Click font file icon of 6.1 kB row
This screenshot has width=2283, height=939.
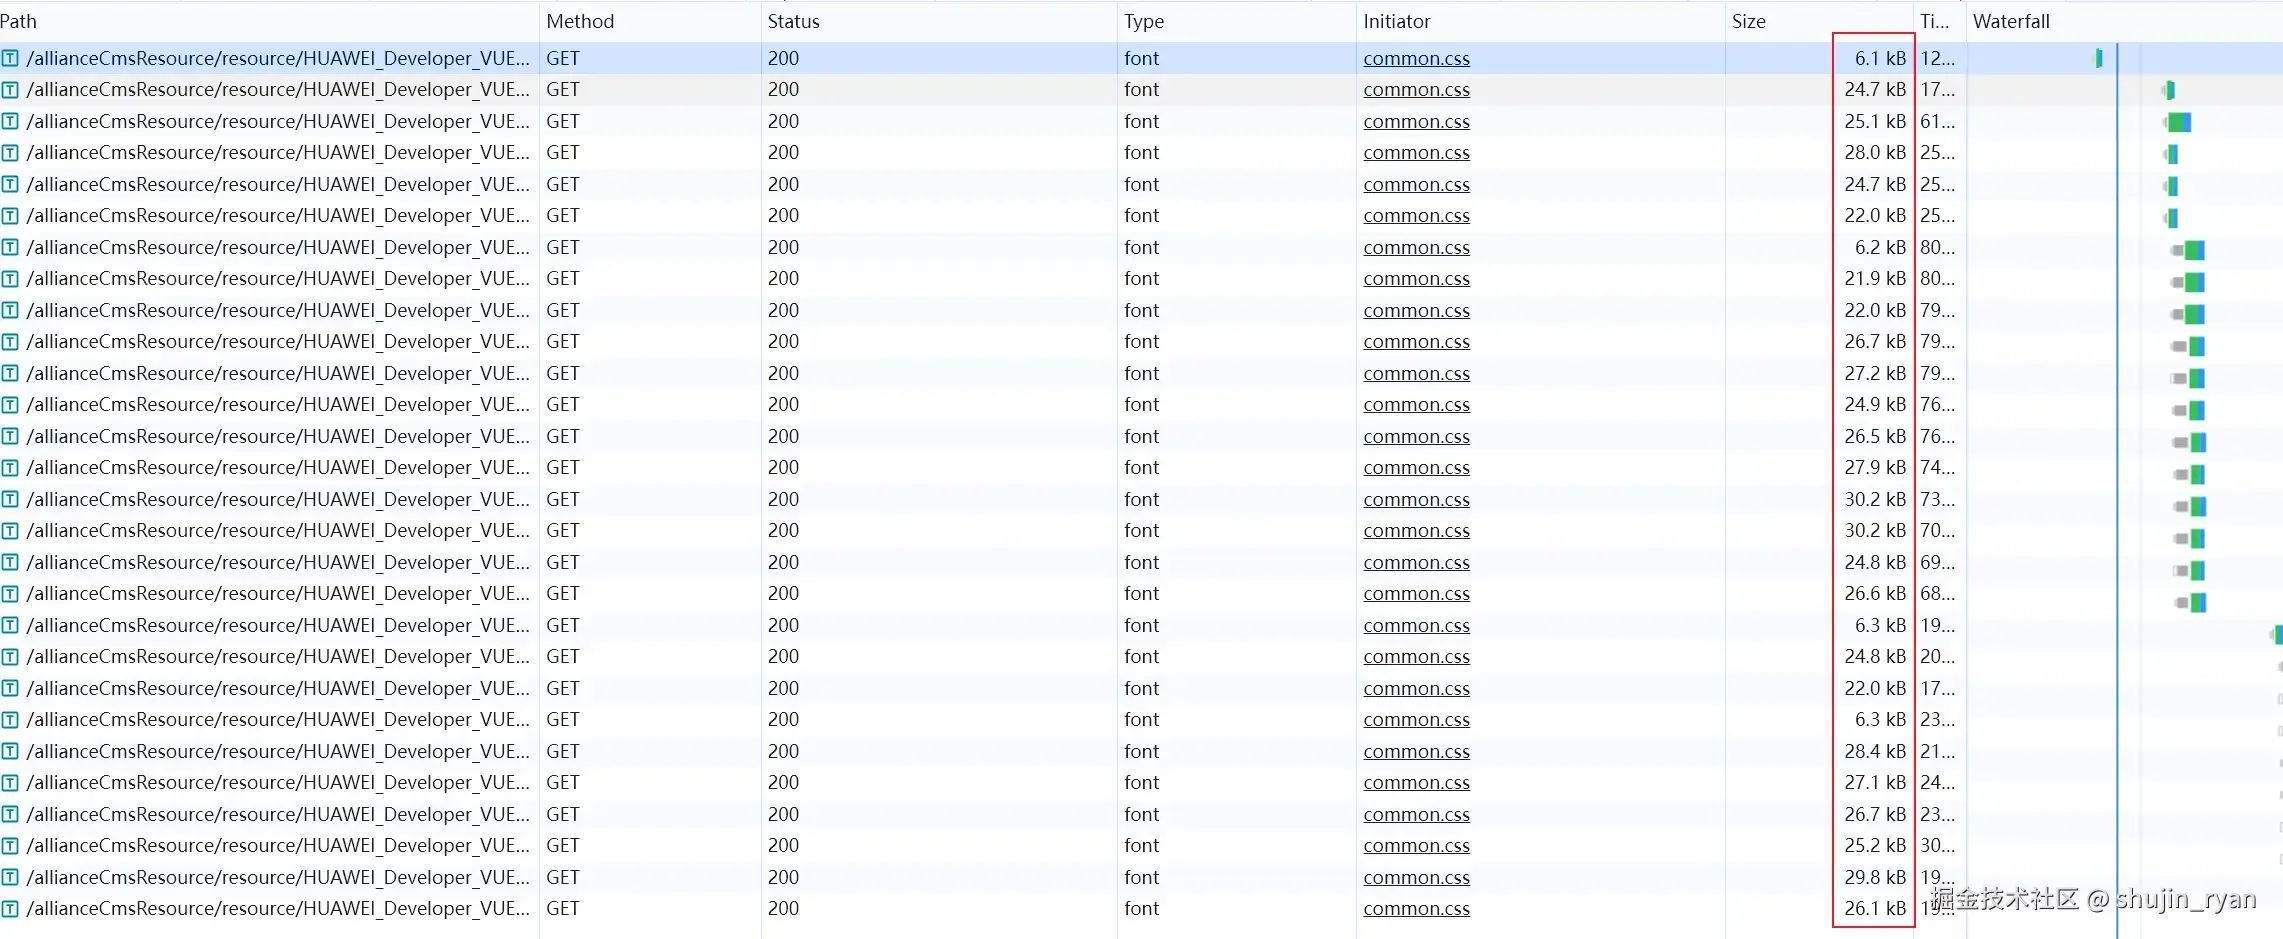(x=10, y=58)
